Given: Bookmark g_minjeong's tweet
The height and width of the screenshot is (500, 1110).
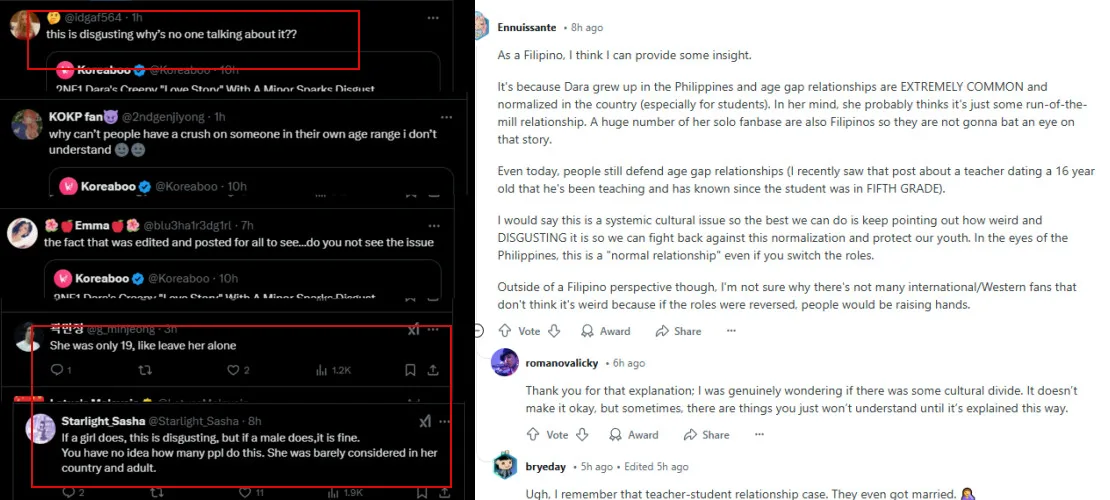Looking at the screenshot, I should pyautogui.click(x=410, y=370).
